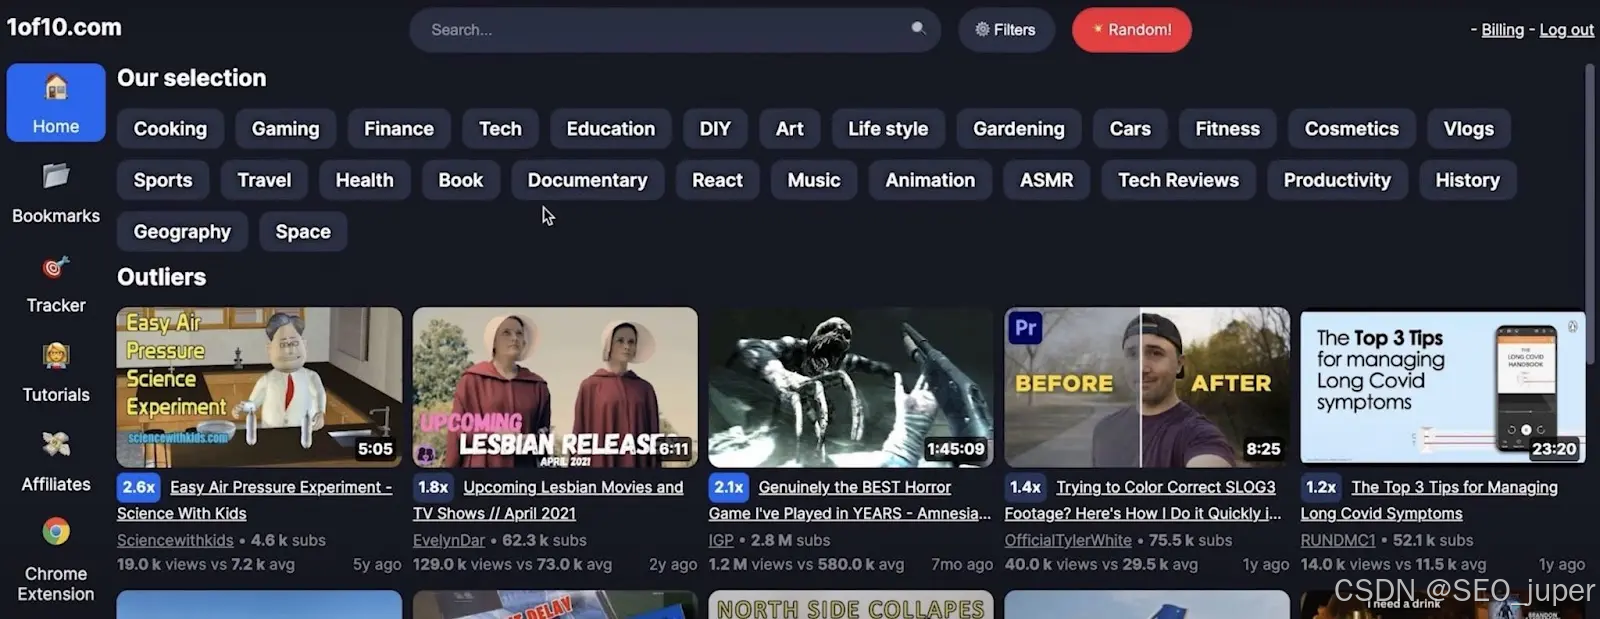Visit the EvelynDar channel link

(x=449, y=540)
